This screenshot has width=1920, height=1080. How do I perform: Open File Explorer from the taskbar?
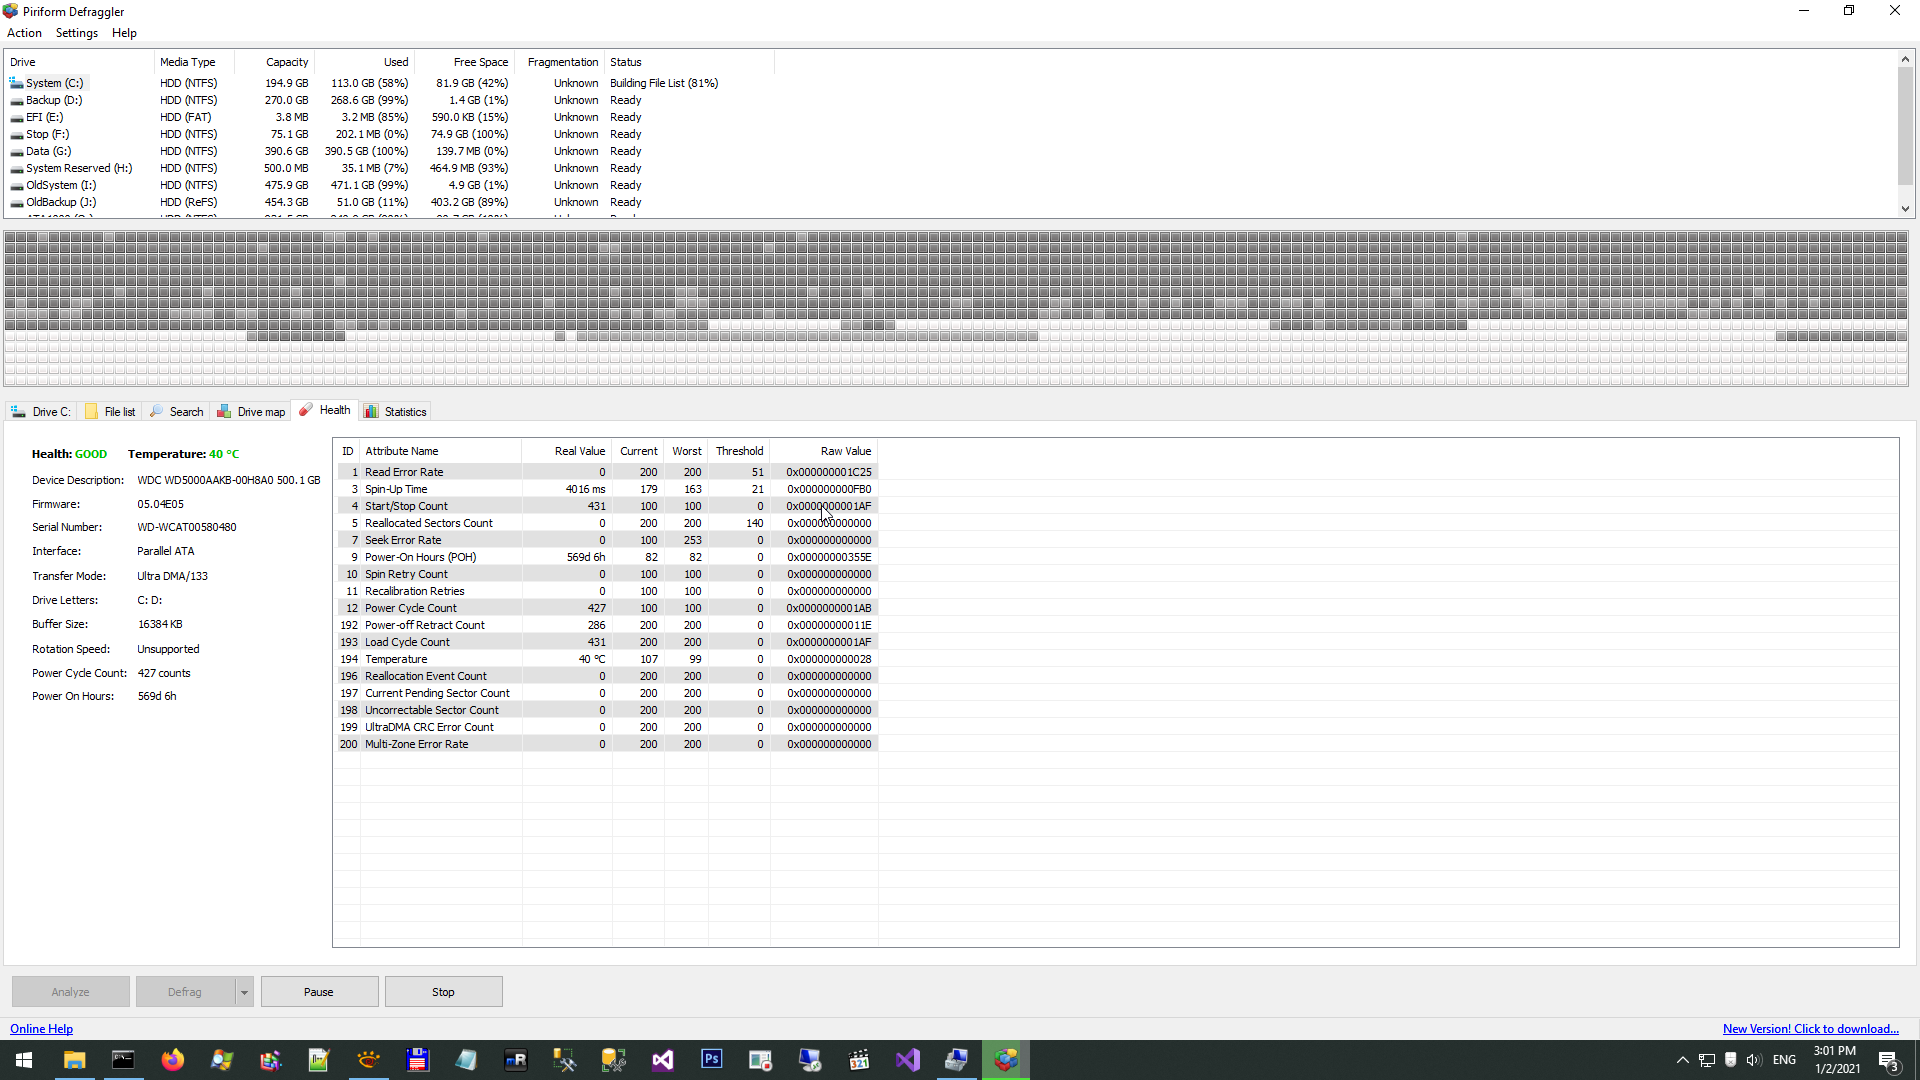point(74,1060)
